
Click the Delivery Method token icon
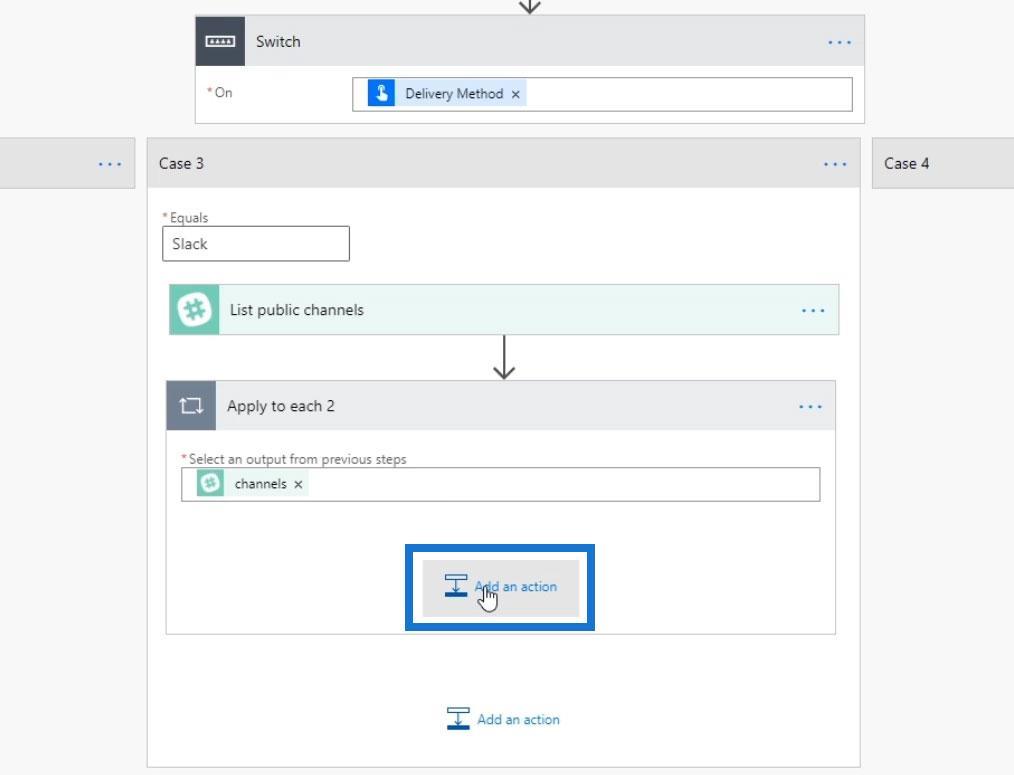[381, 93]
